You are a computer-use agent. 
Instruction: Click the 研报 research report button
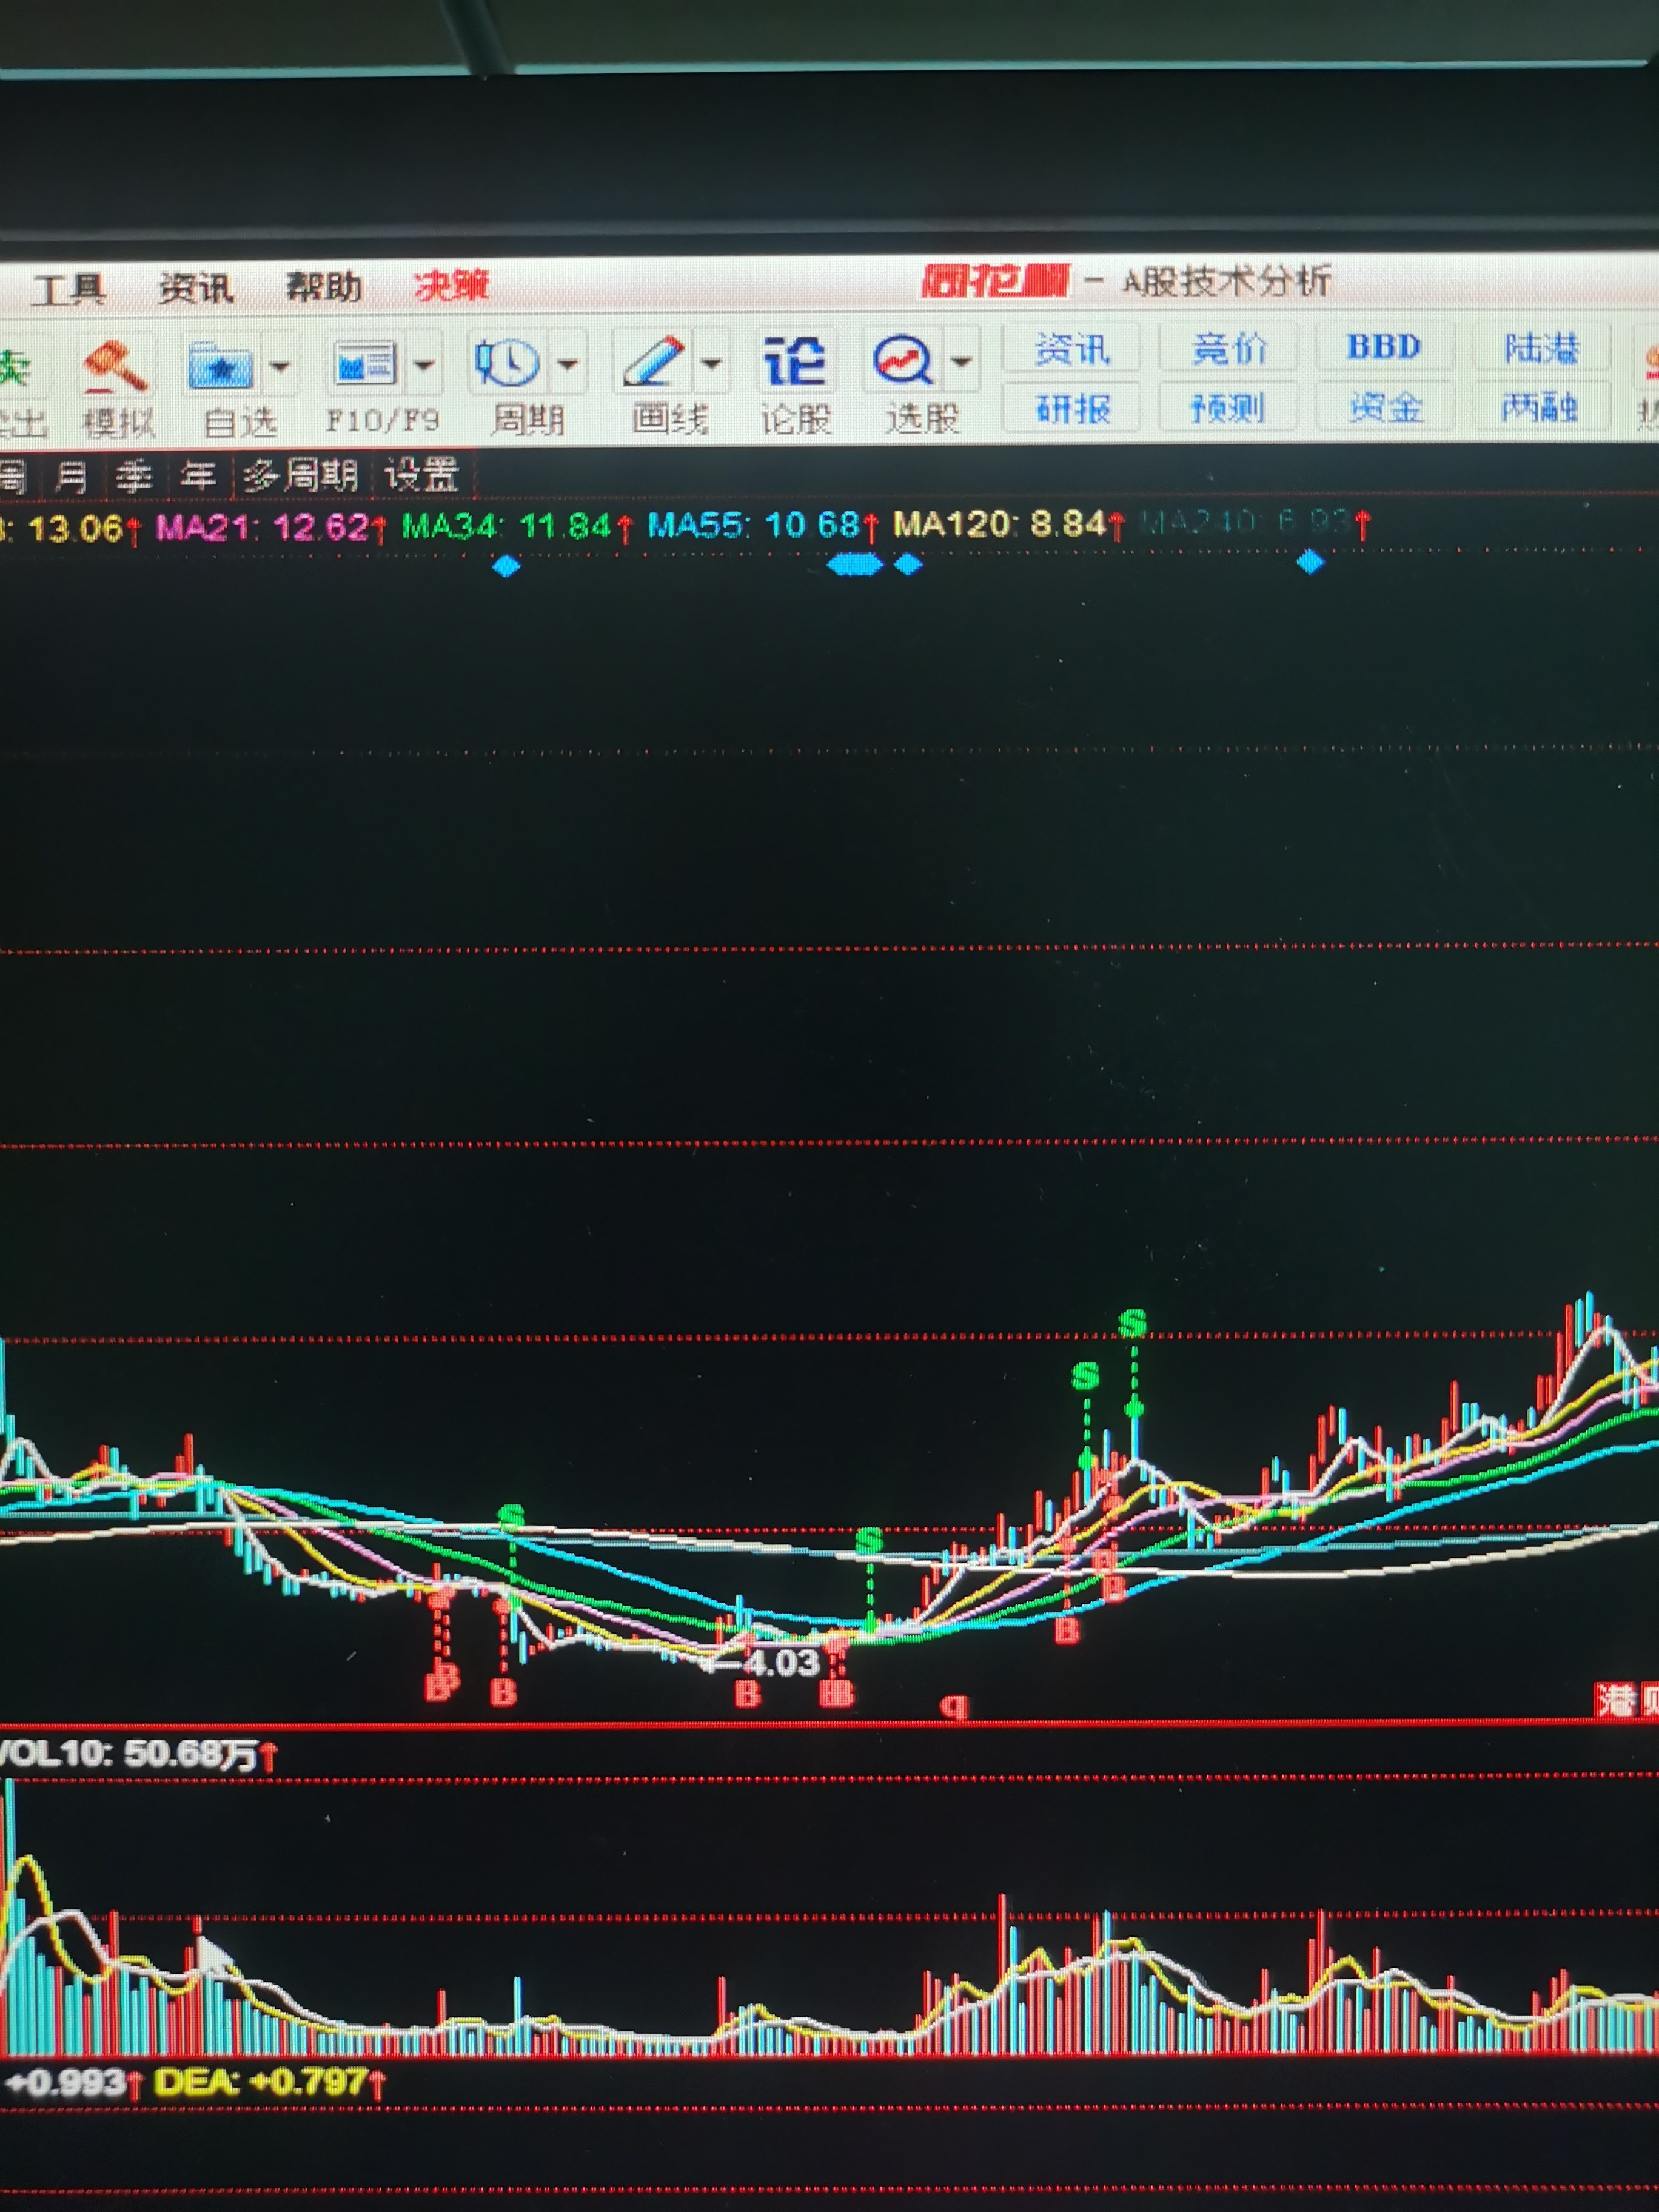[x=1072, y=408]
